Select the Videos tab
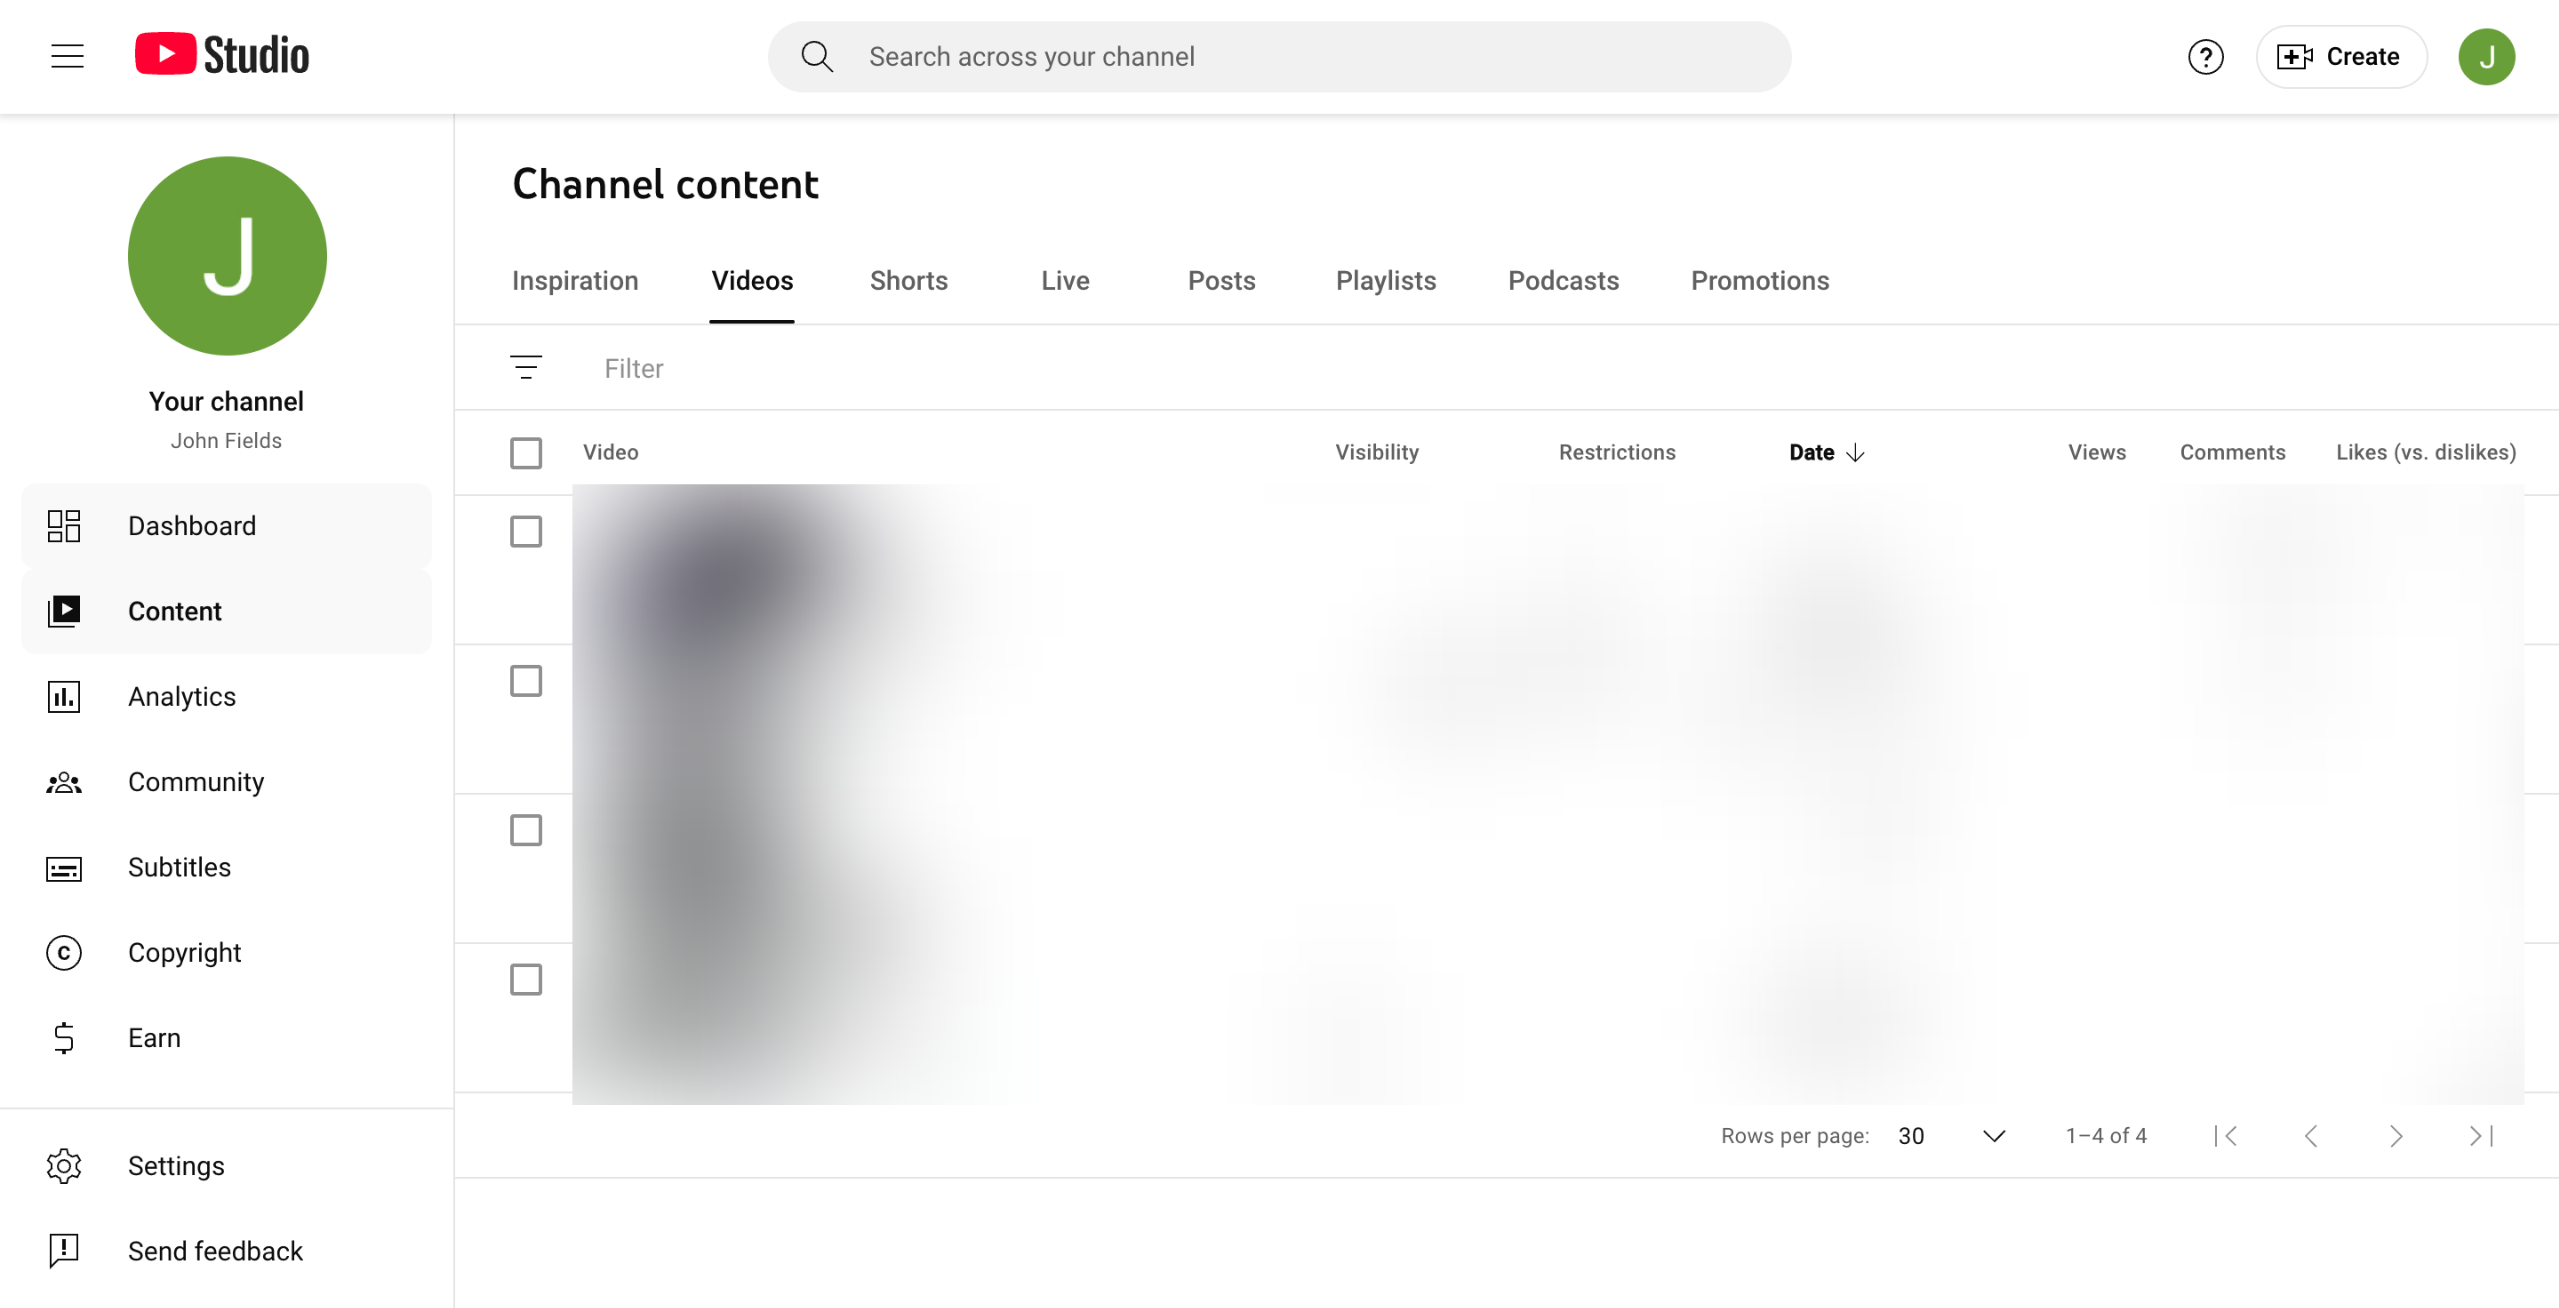Screen dimensions: 2559x1308 click(x=752, y=281)
